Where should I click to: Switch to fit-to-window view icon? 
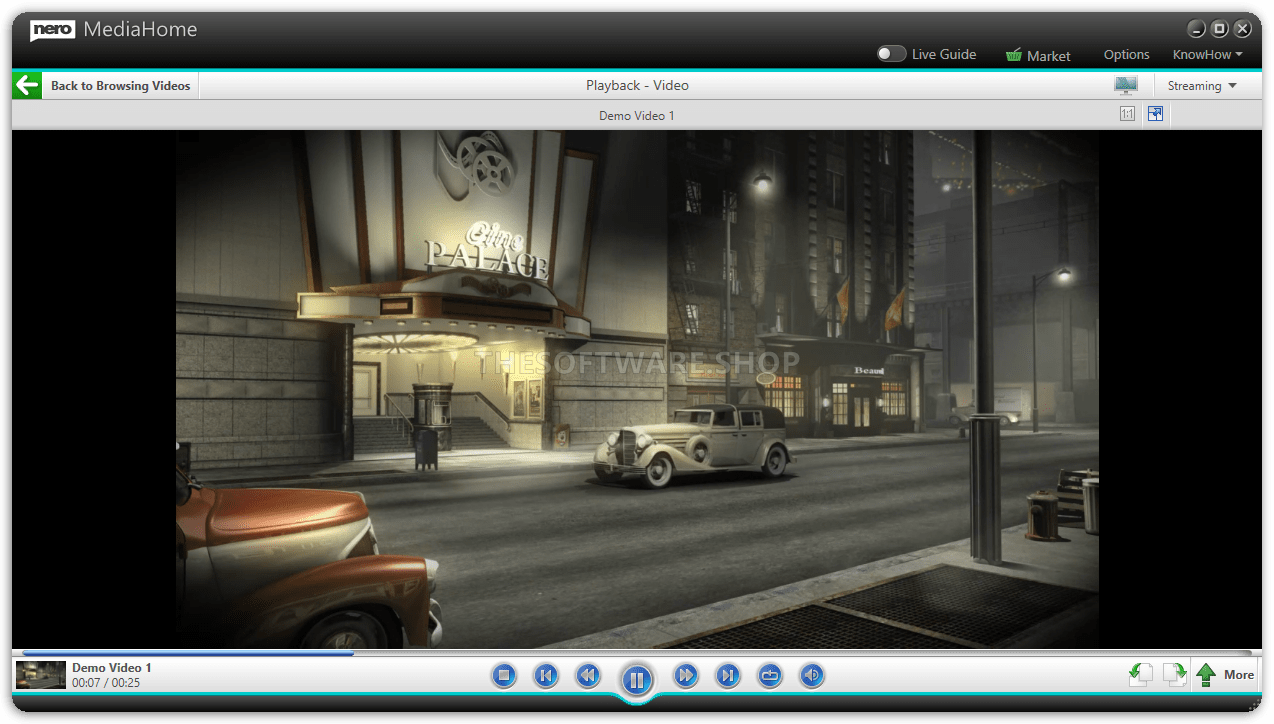click(1155, 114)
